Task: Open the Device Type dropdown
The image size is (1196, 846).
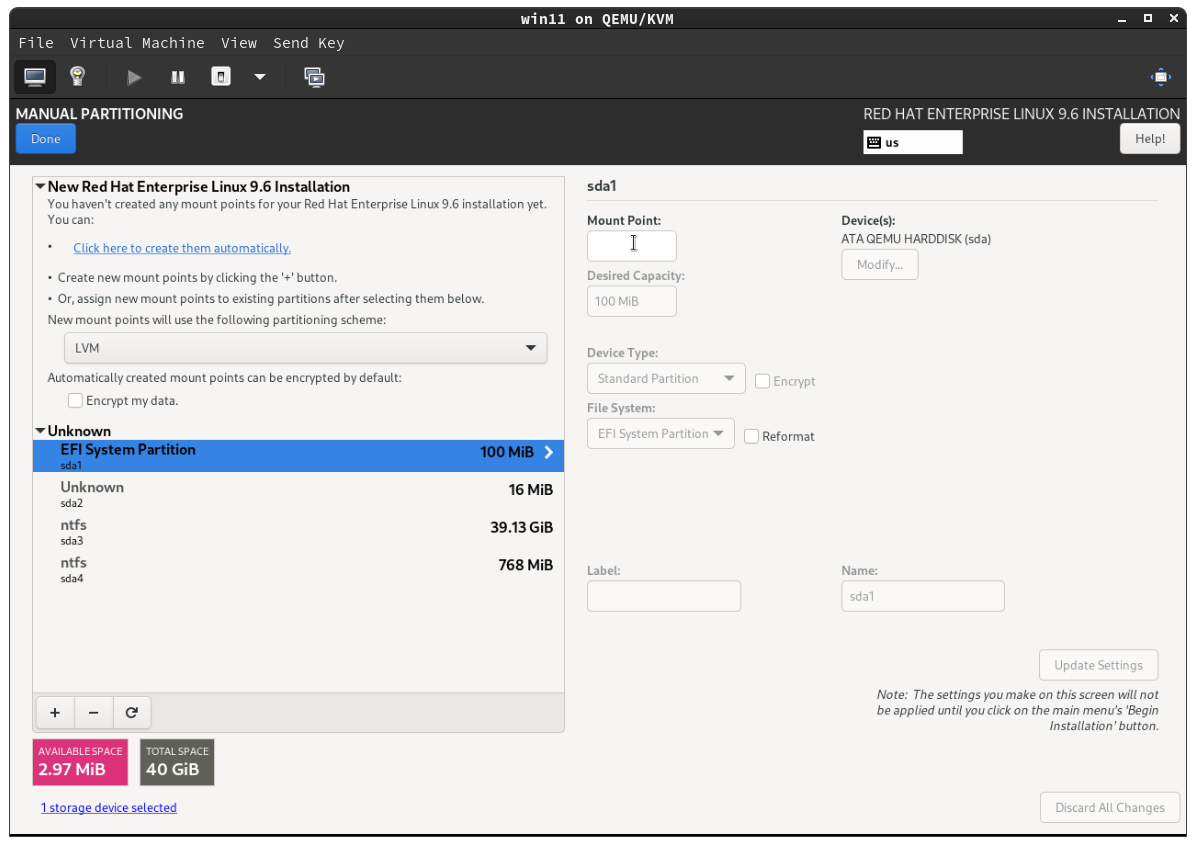Action: click(666, 378)
